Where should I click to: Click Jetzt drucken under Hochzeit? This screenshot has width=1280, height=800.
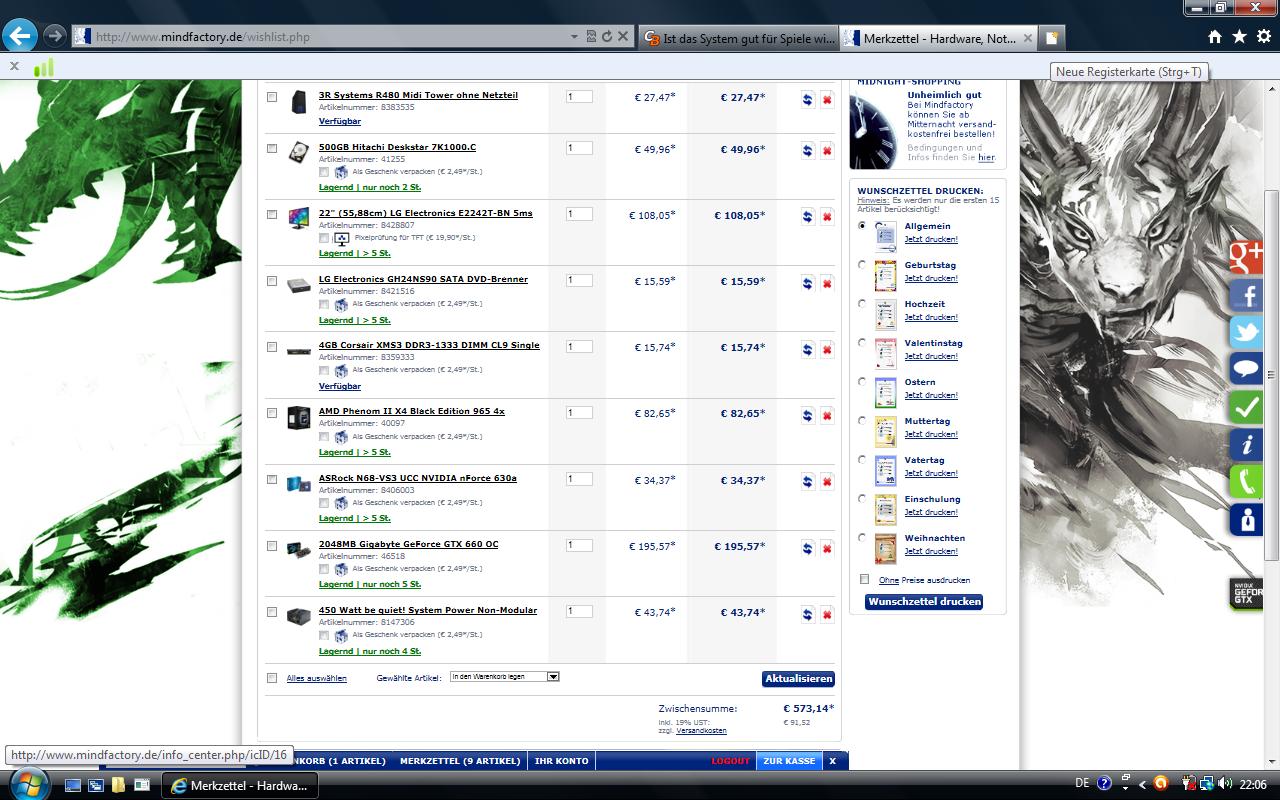(x=931, y=317)
